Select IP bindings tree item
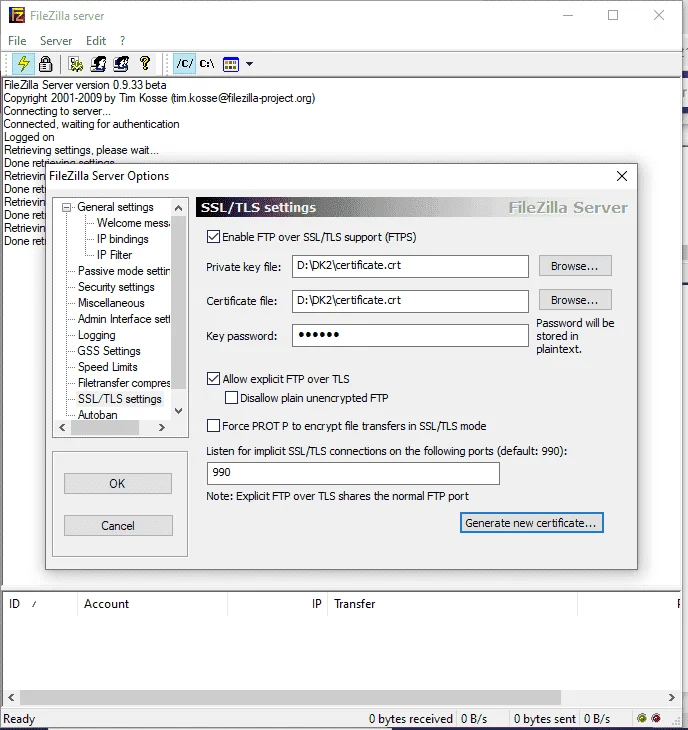The width and height of the screenshot is (688, 730). click(x=122, y=239)
